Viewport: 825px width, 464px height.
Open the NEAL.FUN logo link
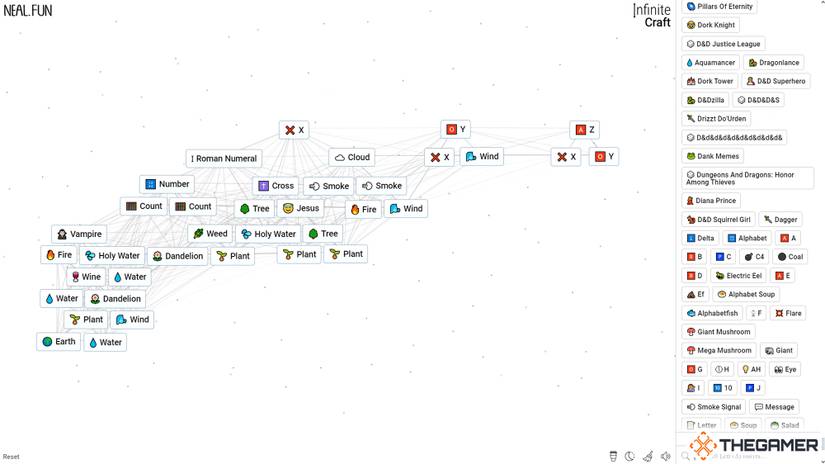point(28,11)
